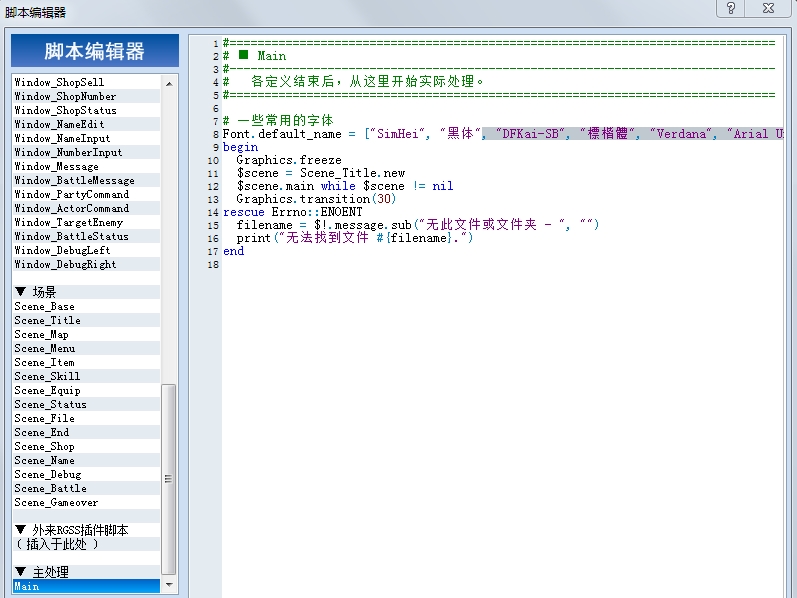Select the highlighted Main script
The width and height of the screenshot is (797, 598).
(86, 586)
